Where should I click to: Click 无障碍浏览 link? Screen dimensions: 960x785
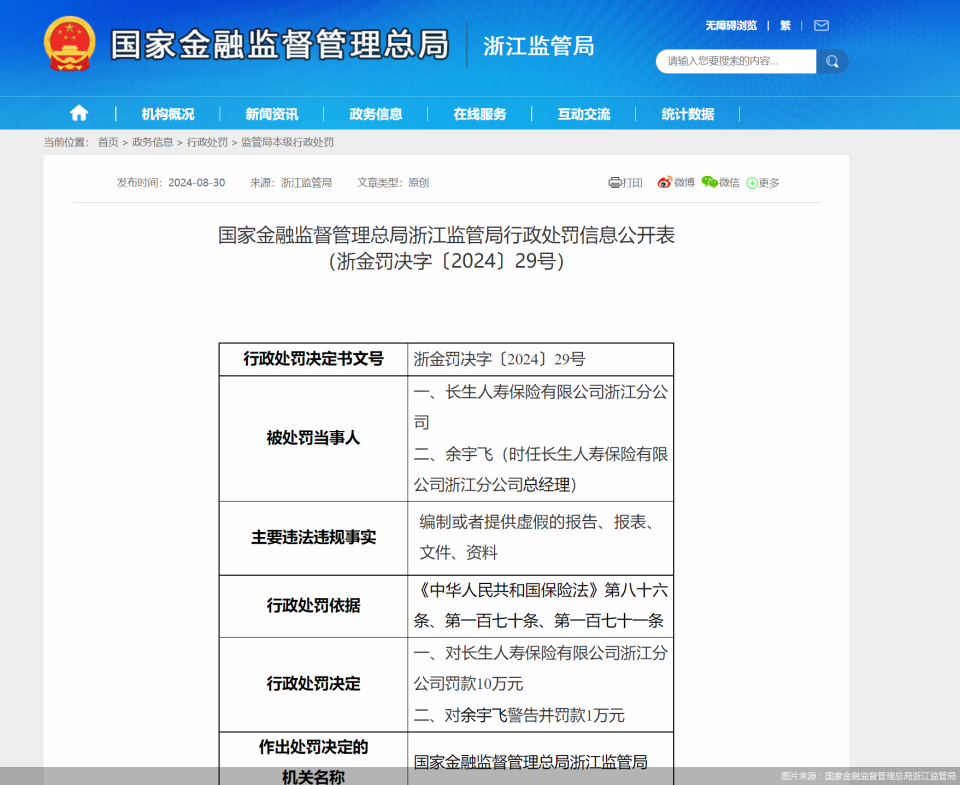731,25
